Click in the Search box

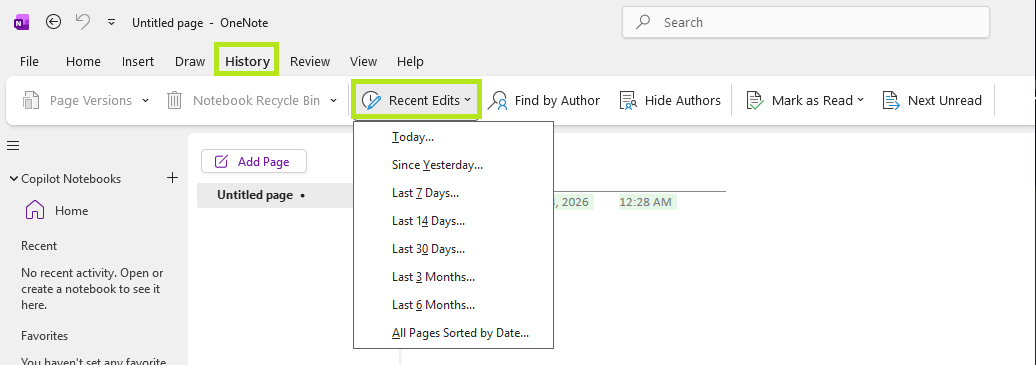click(805, 22)
